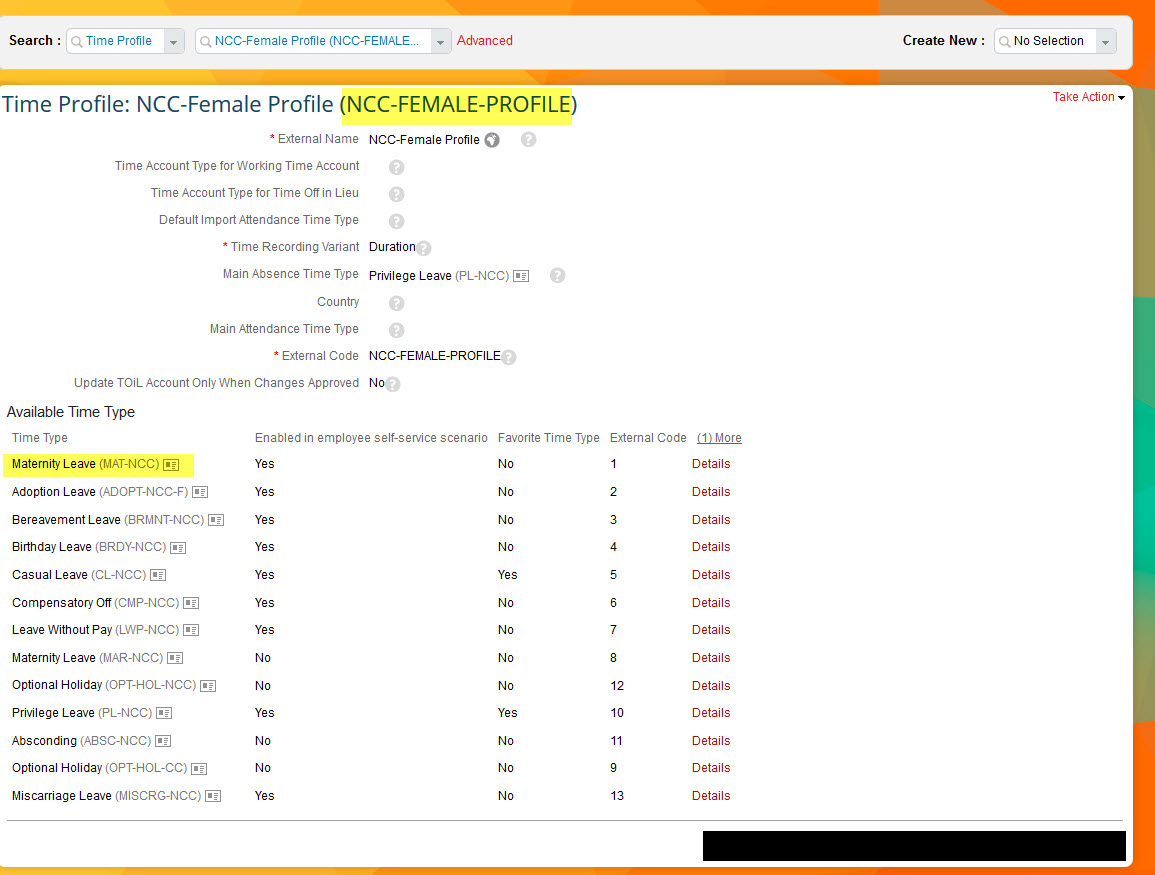Click the 'Favorite Time Type' column header
Screen dimensions: 1155x875
point(549,438)
